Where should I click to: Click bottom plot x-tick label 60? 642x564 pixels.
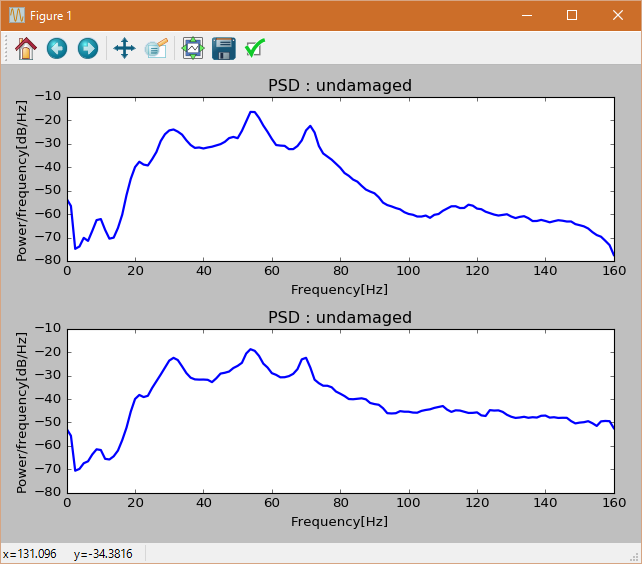pos(272,503)
